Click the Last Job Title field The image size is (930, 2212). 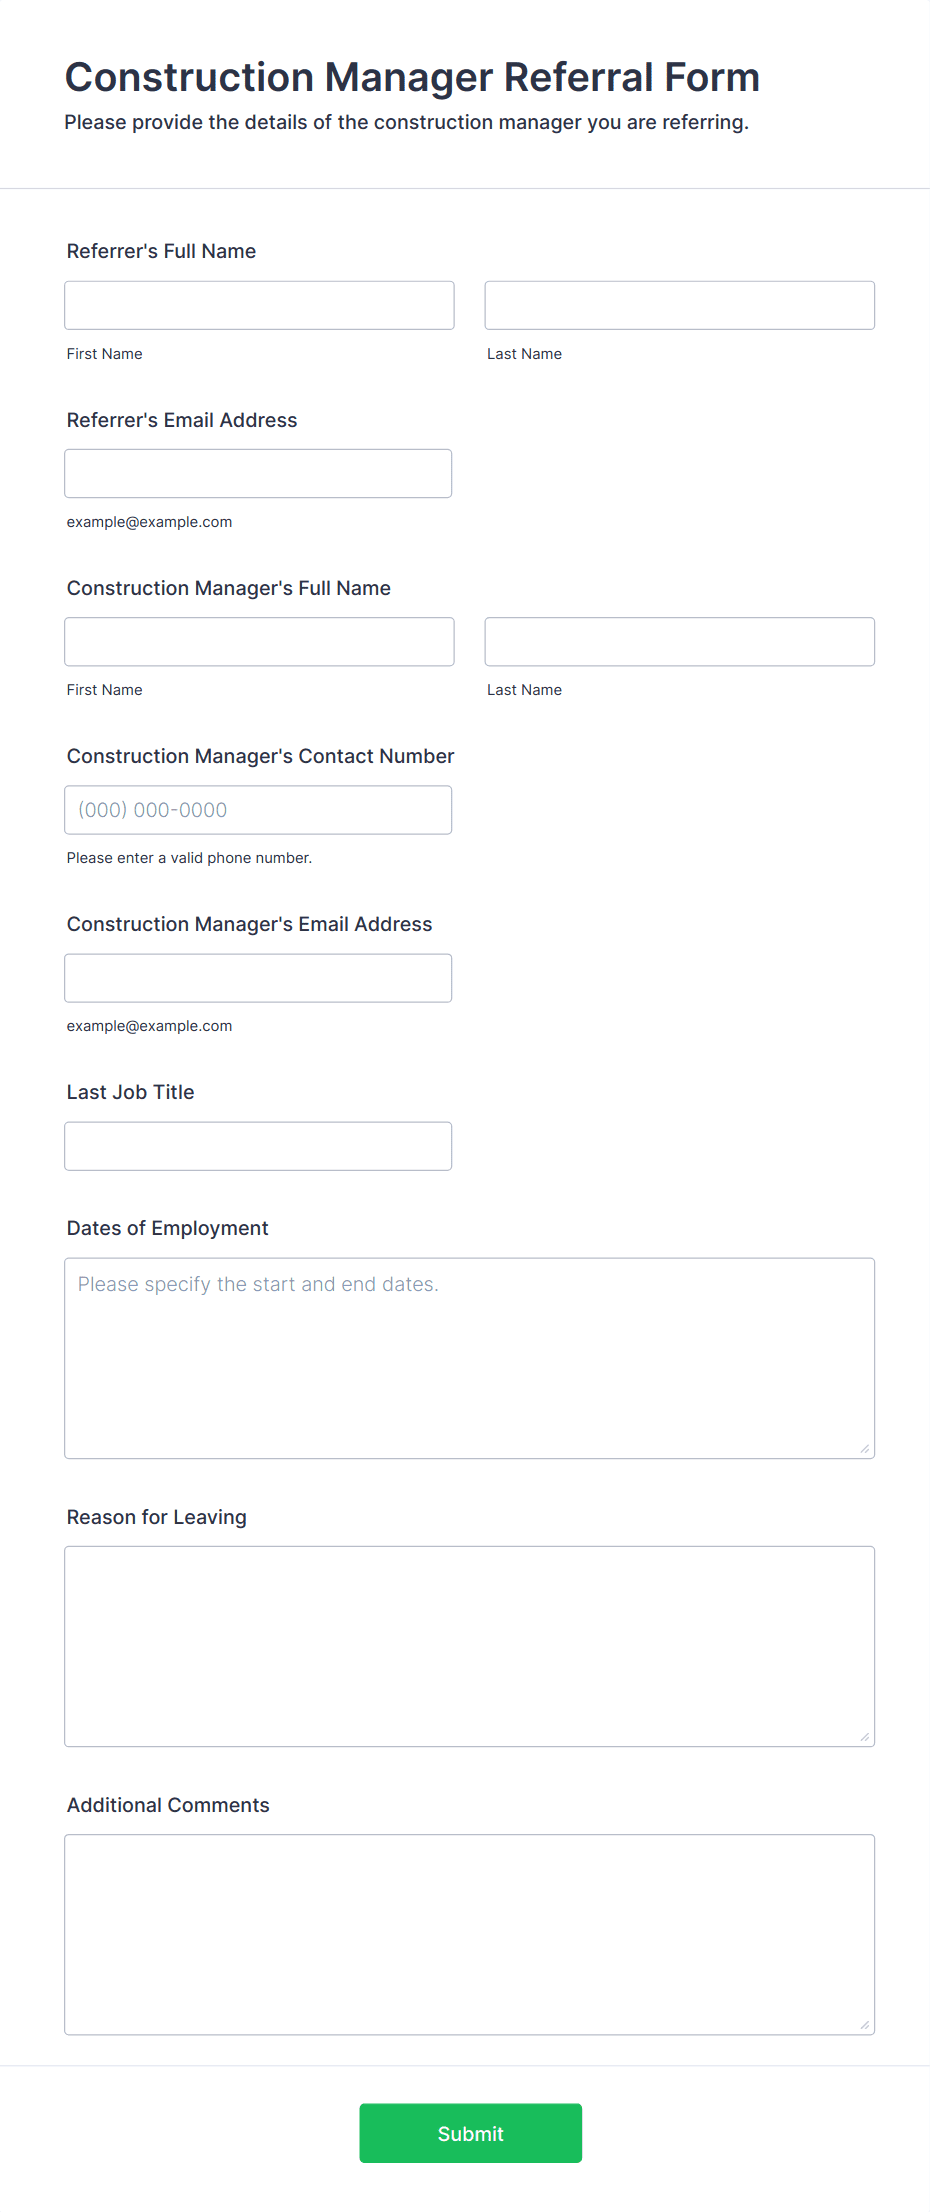point(258,1145)
